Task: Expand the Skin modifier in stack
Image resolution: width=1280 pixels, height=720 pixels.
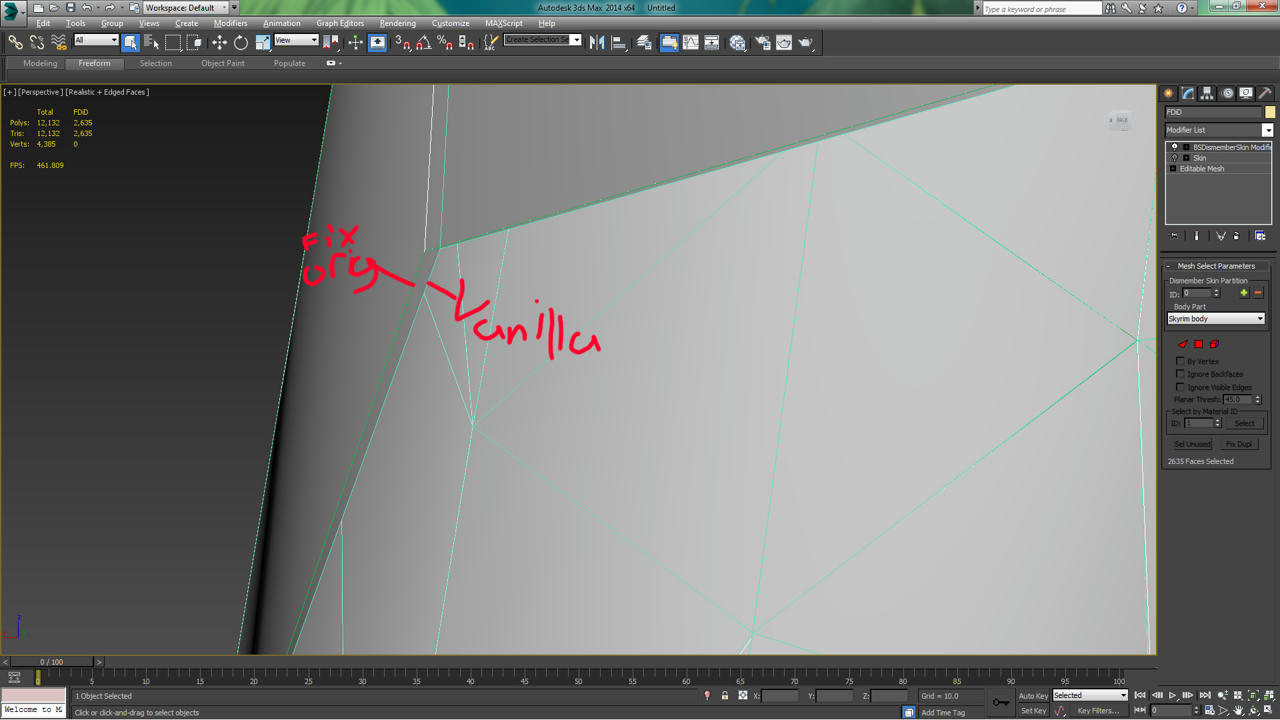Action: tap(1186, 158)
